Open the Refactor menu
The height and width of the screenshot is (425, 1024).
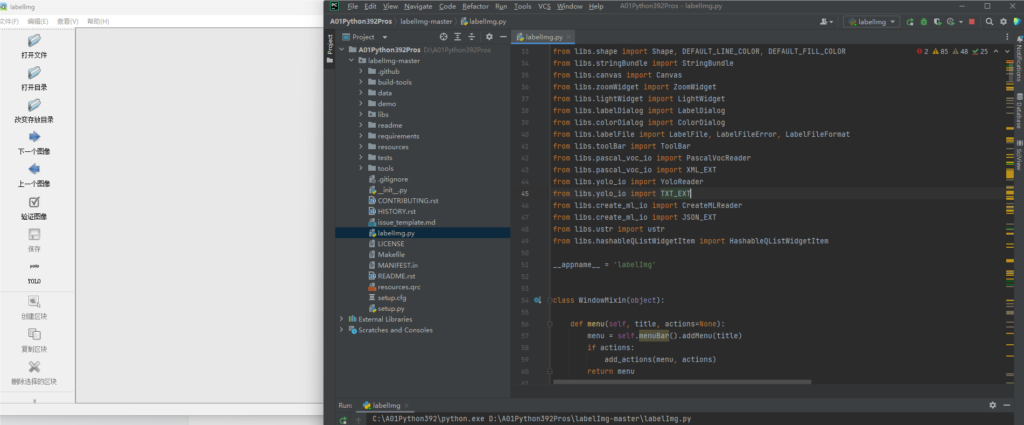pos(475,7)
